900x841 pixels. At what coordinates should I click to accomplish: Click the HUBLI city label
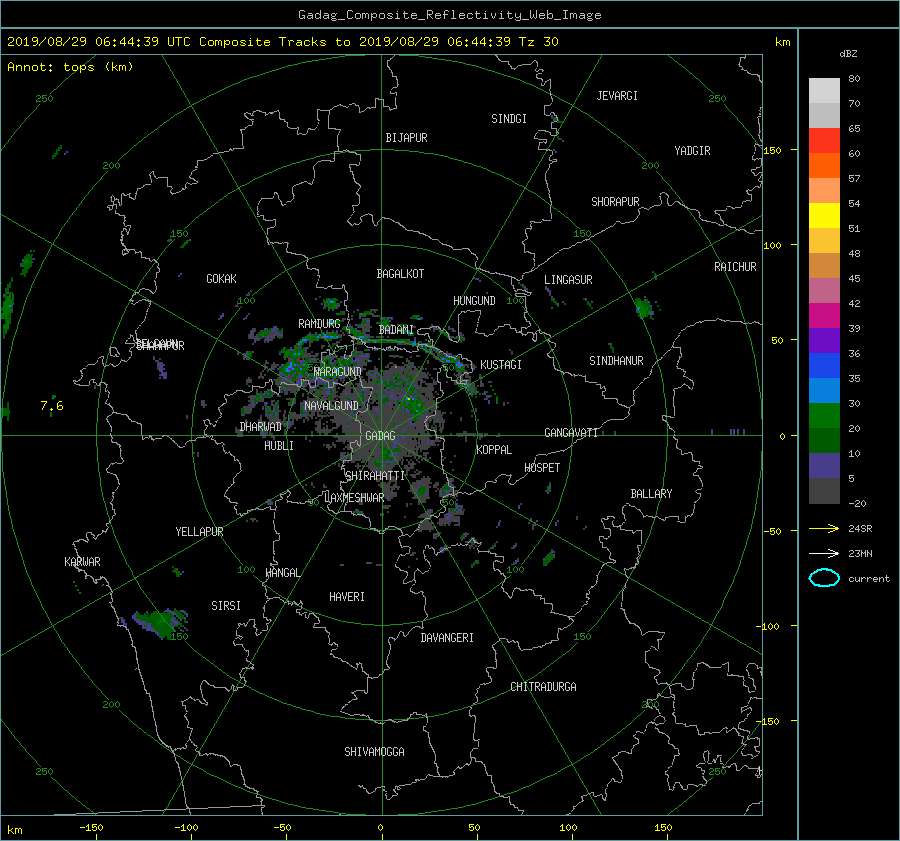click(x=278, y=445)
